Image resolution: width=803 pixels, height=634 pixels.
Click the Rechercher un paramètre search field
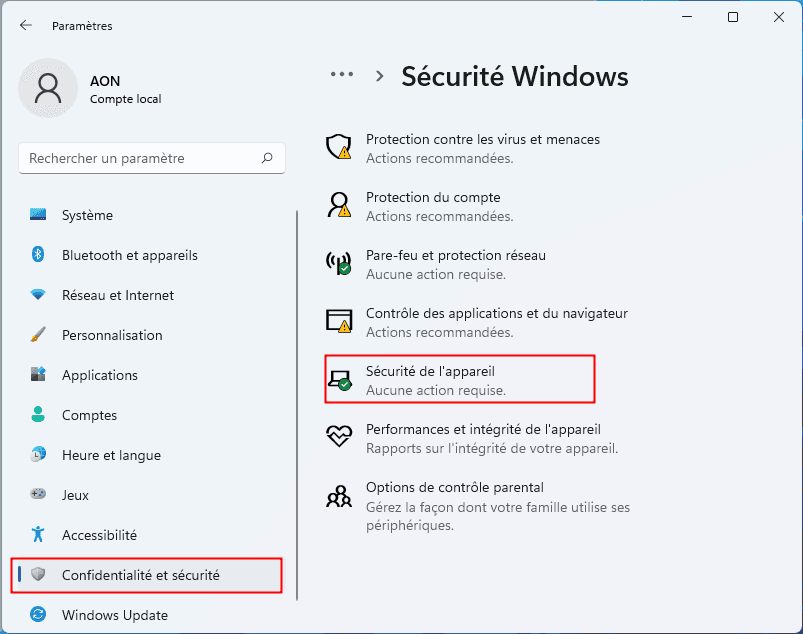point(140,158)
